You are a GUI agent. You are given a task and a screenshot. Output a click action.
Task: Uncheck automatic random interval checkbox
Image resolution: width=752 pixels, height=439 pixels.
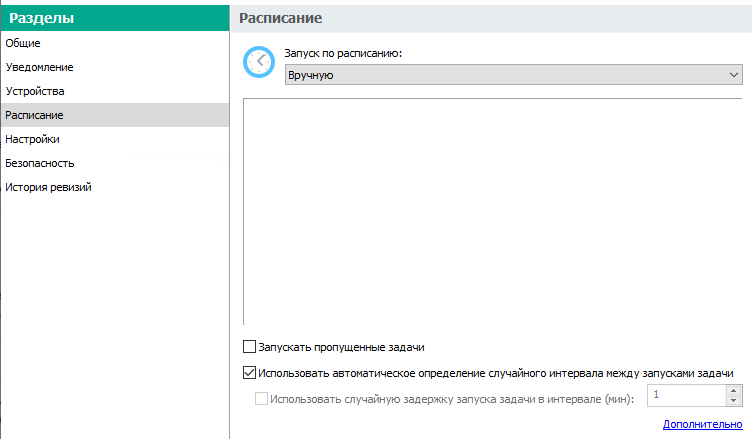[x=249, y=372]
